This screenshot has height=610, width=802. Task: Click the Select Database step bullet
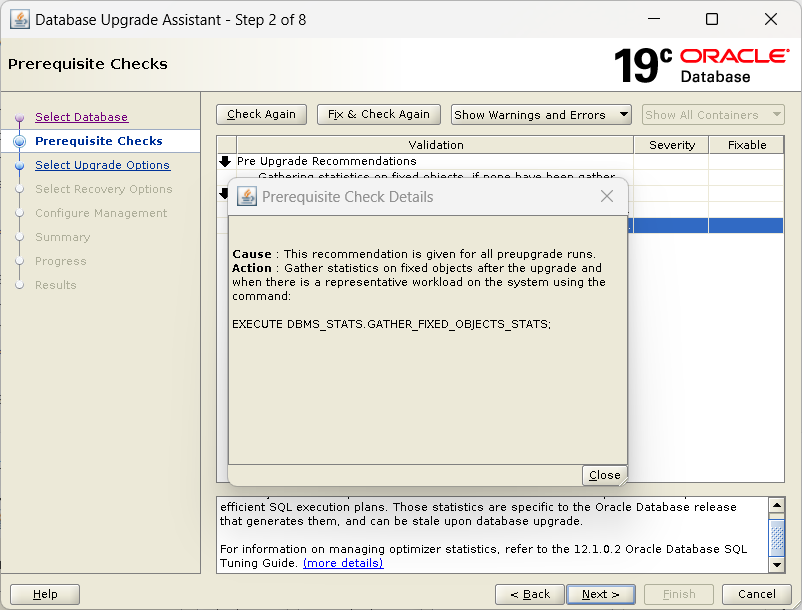point(19,118)
